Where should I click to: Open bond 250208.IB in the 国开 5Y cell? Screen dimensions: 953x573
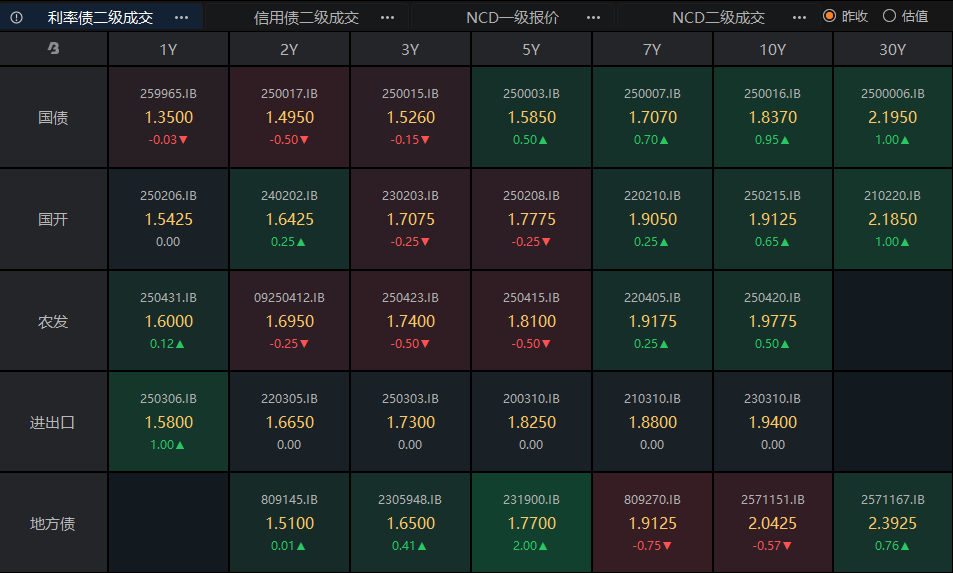pos(531,196)
